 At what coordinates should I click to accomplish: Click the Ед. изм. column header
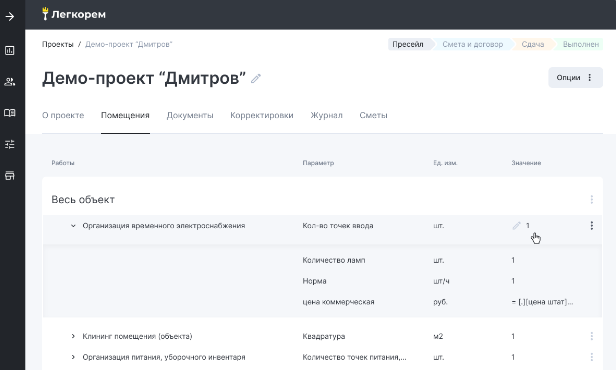[x=445, y=163]
